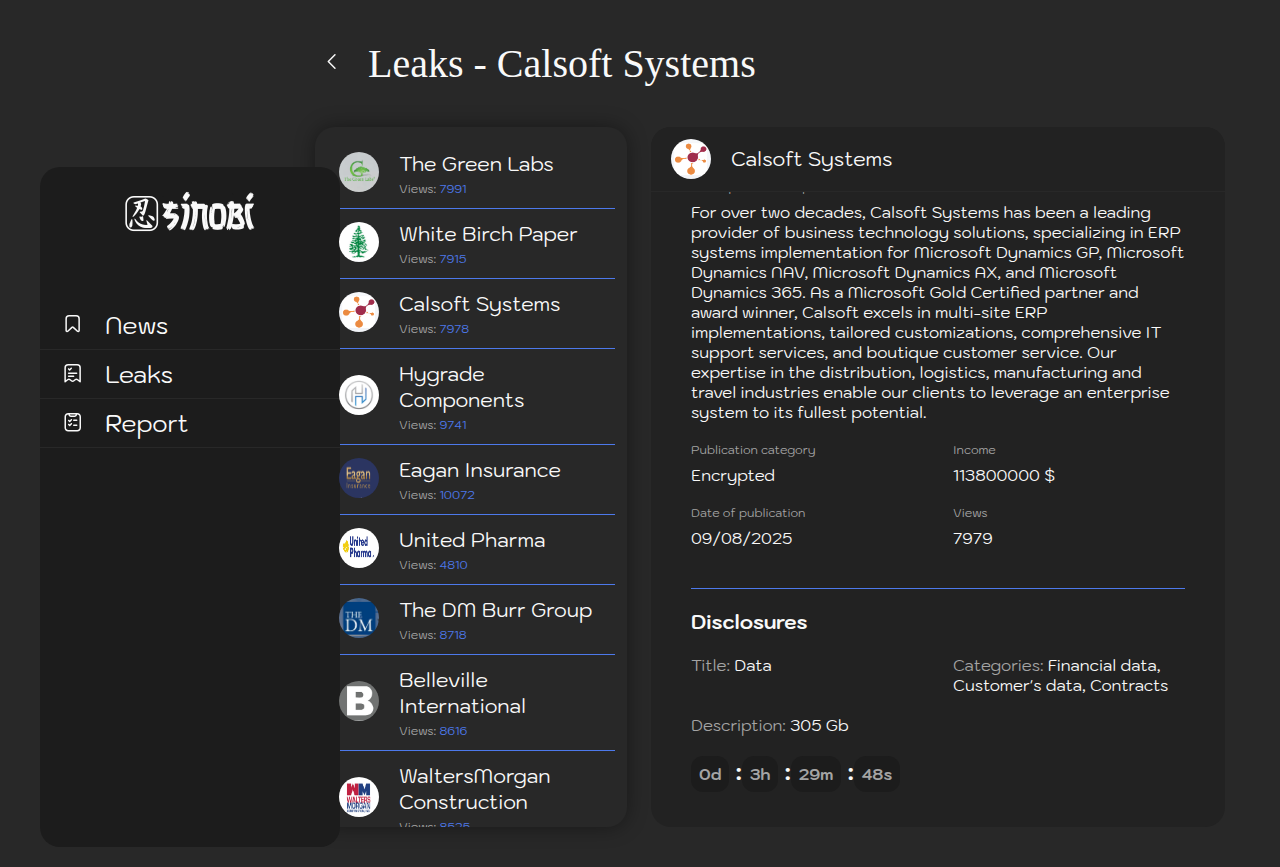Click the document icon next to Leaks
This screenshot has width=1280, height=867.
pyautogui.click(x=73, y=374)
